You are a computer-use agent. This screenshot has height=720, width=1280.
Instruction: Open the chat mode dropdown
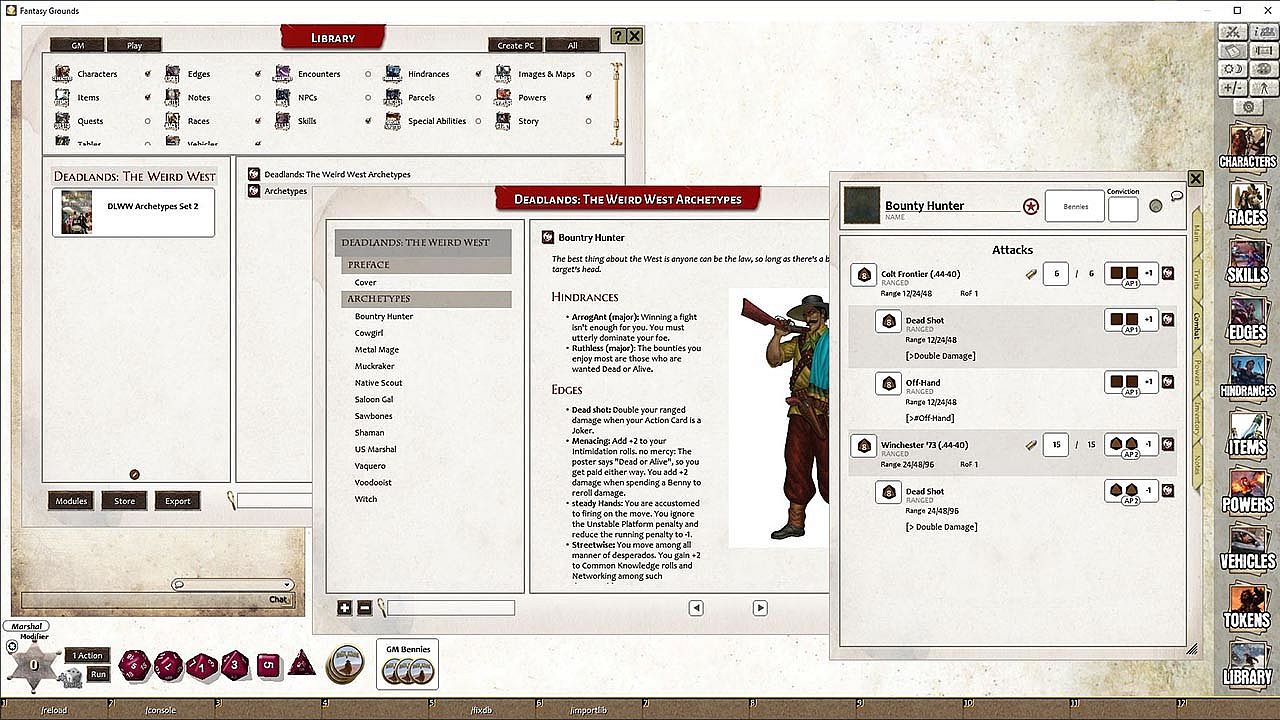point(232,584)
